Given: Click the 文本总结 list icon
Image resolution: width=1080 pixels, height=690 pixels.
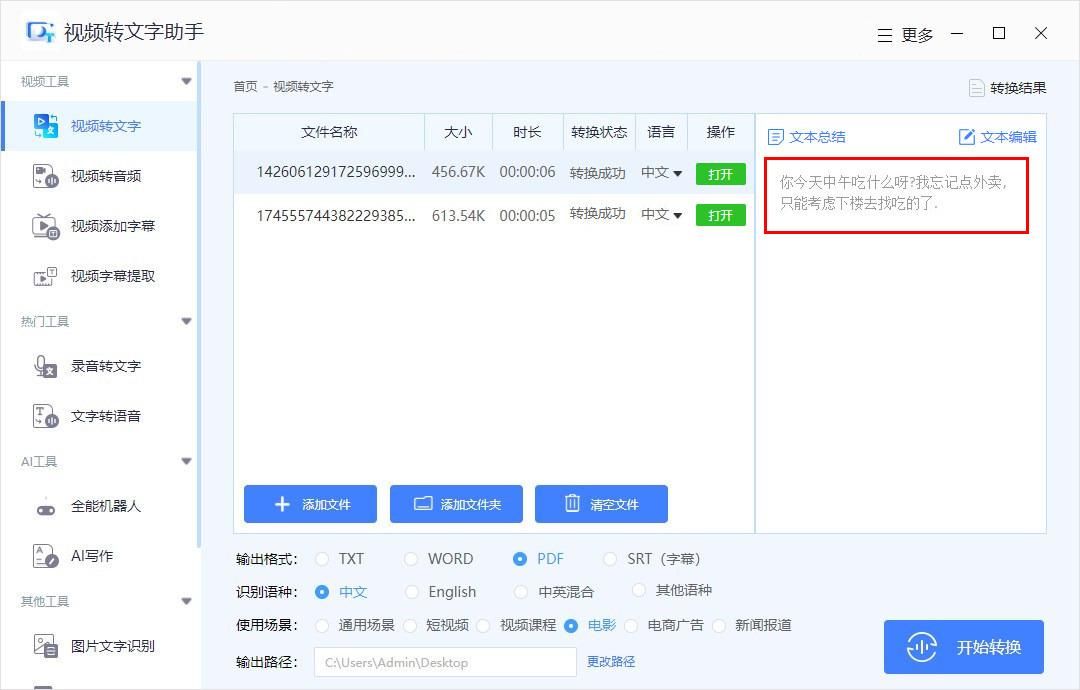Looking at the screenshot, I should pyautogui.click(x=776, y=137).
